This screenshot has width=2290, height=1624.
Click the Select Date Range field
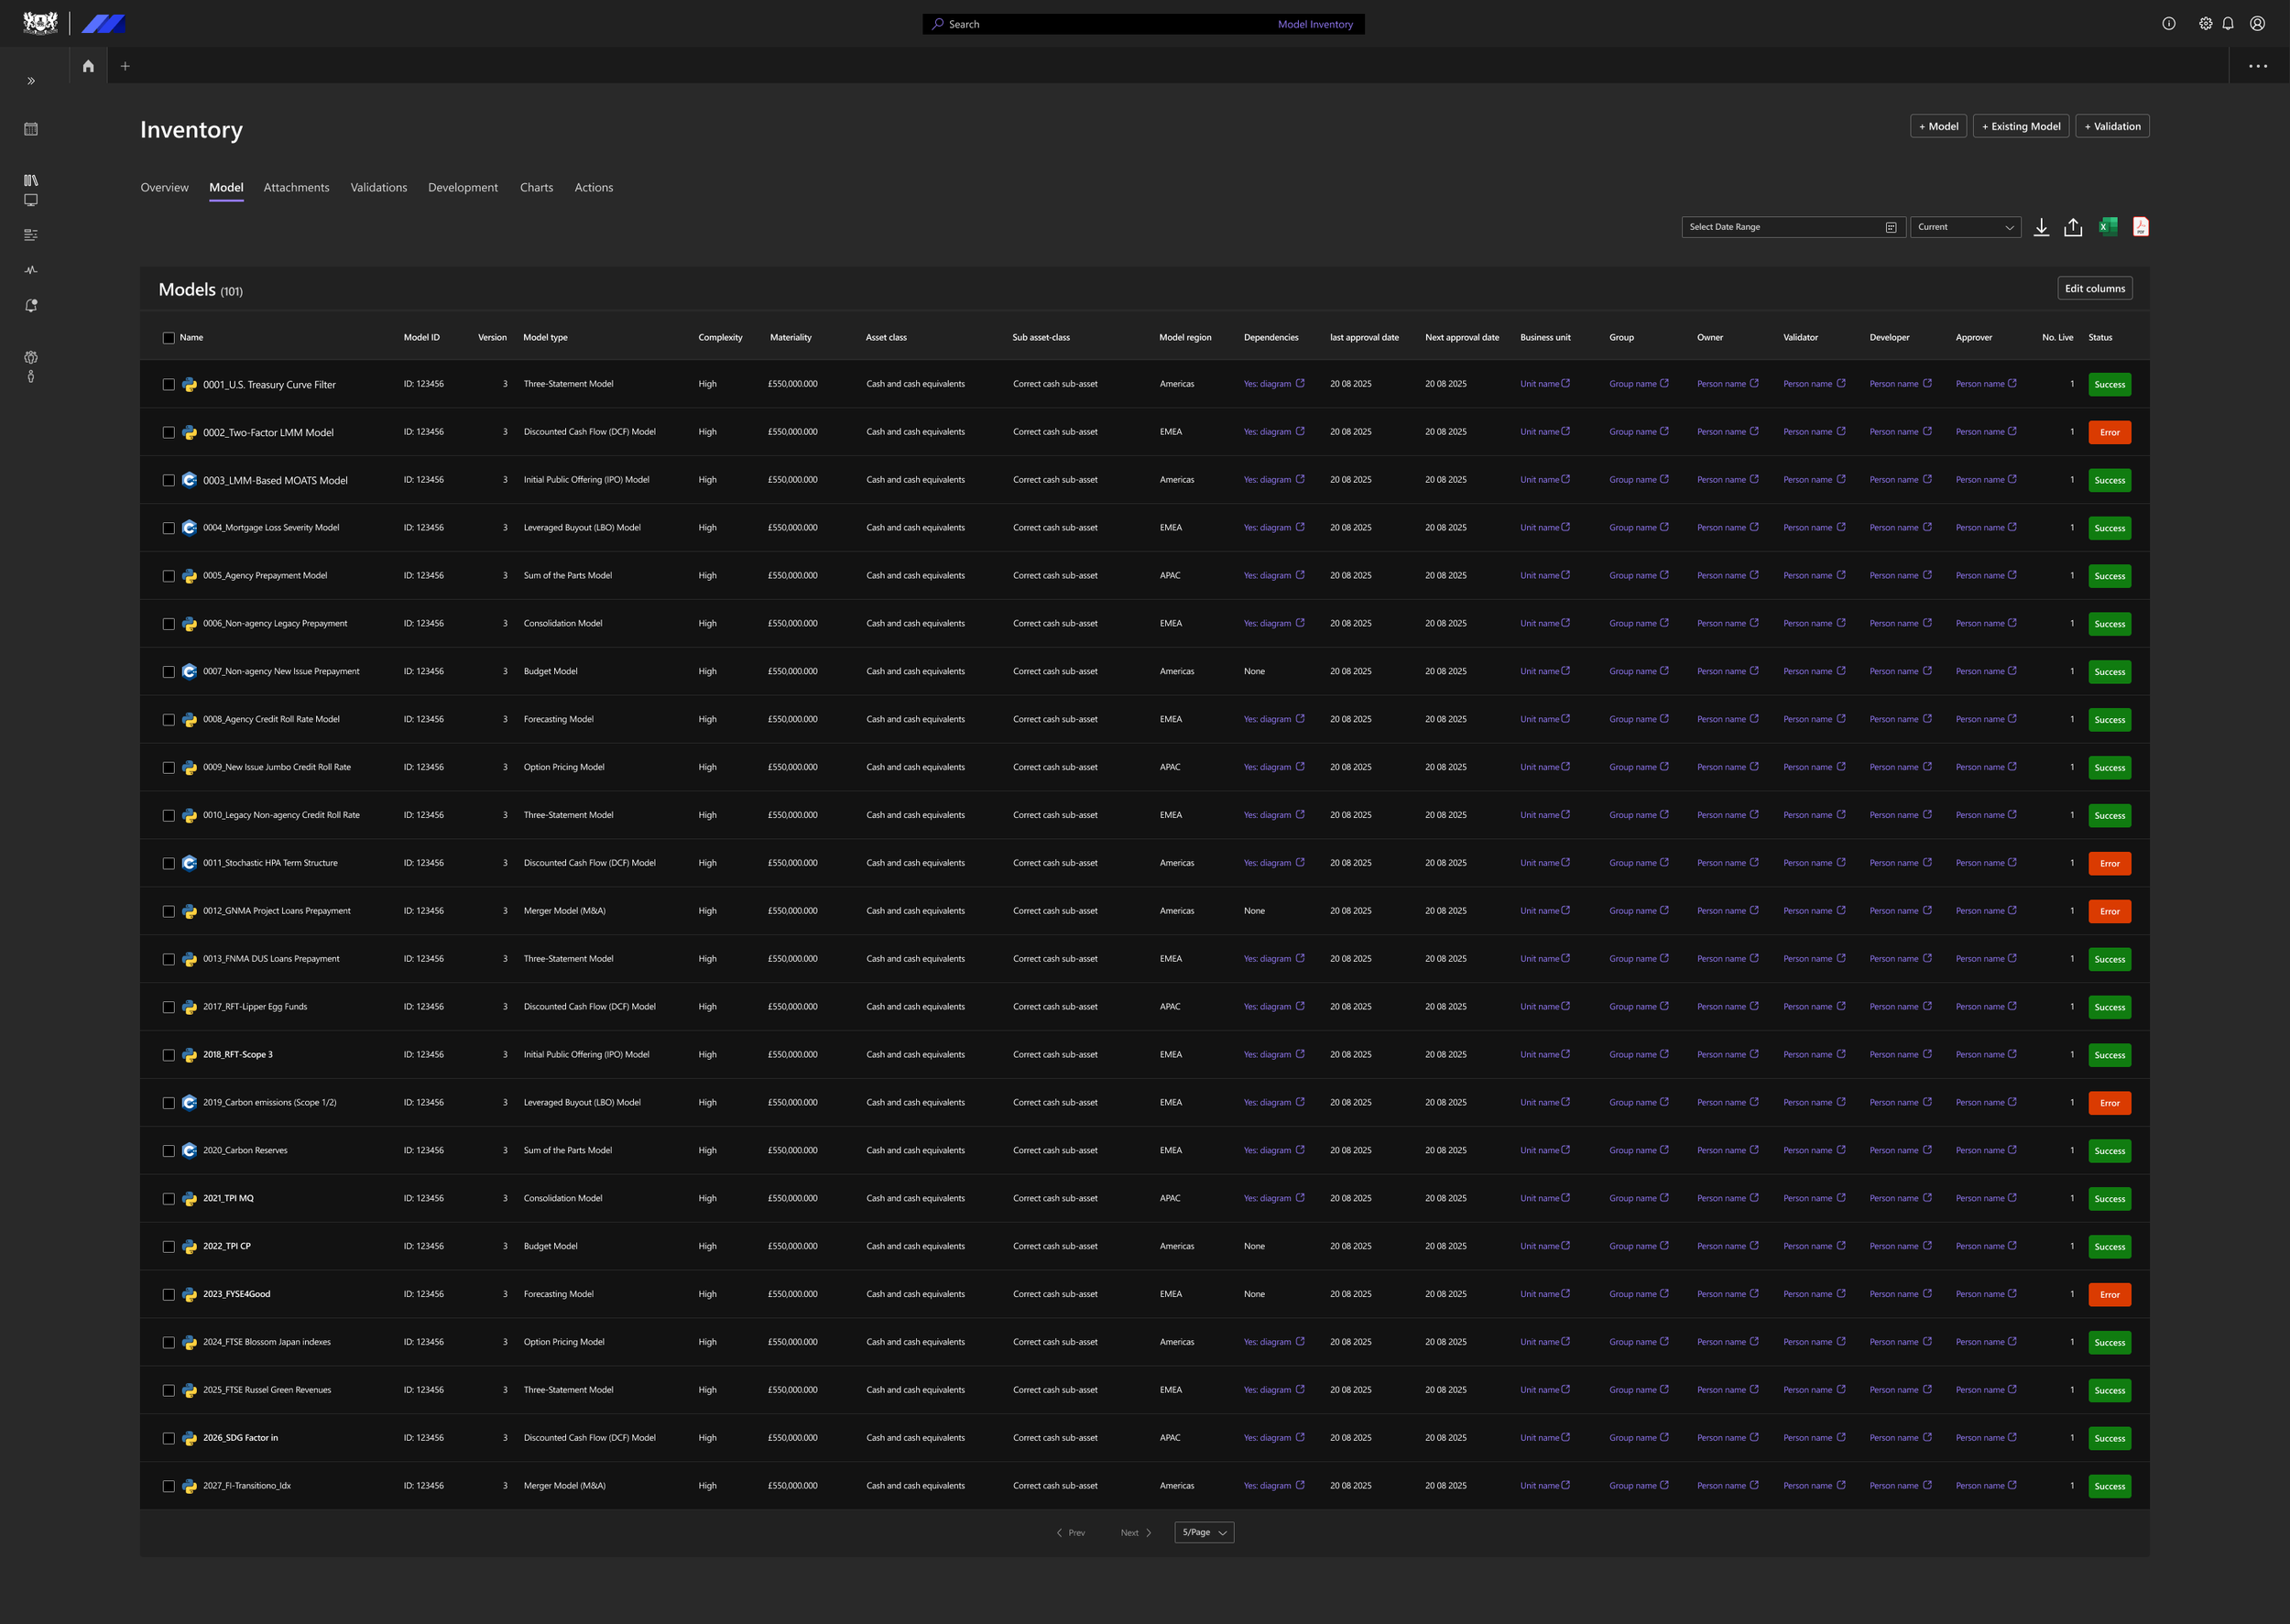(1793, 227)
